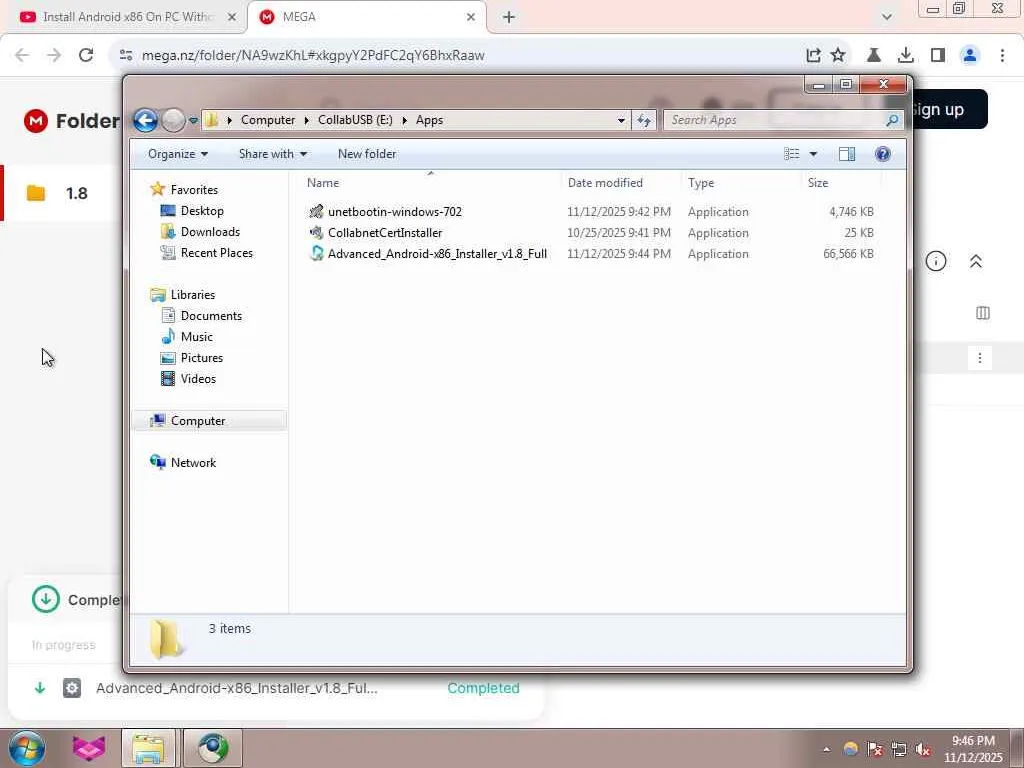This screenshot has width=1024, height=768.
Task: Bookmark this page with the star icon
Action: pos(839,55)
